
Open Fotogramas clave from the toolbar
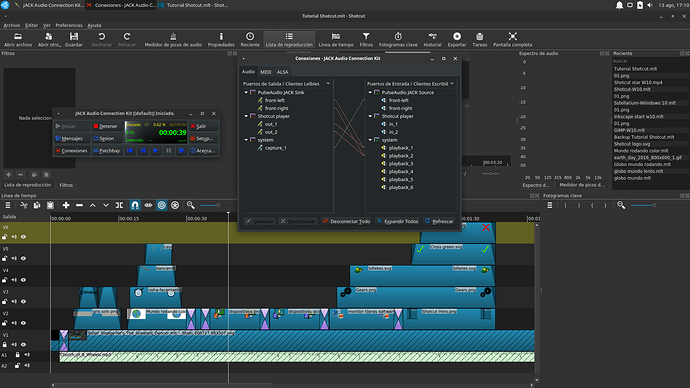click(398, 39)
